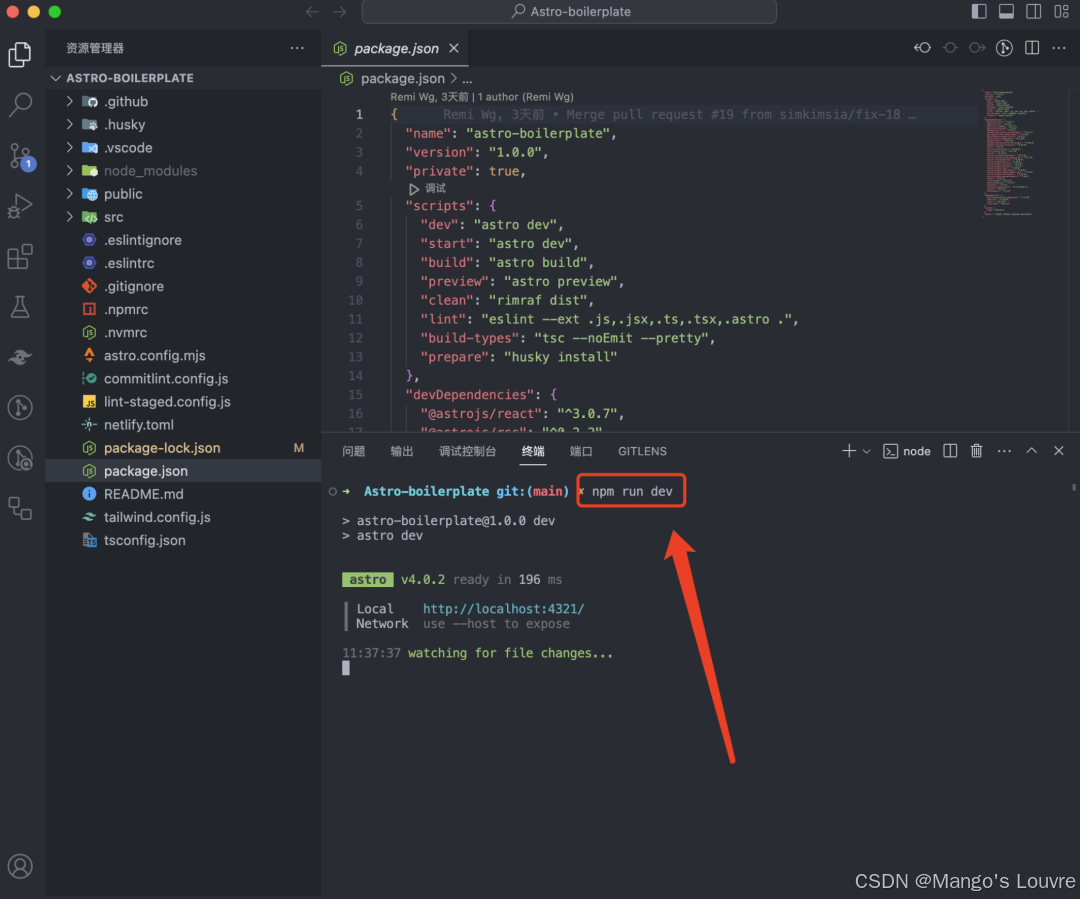Expand the src folder
The width and height of the screenshot is (1080, 899).
click(113, 217)
